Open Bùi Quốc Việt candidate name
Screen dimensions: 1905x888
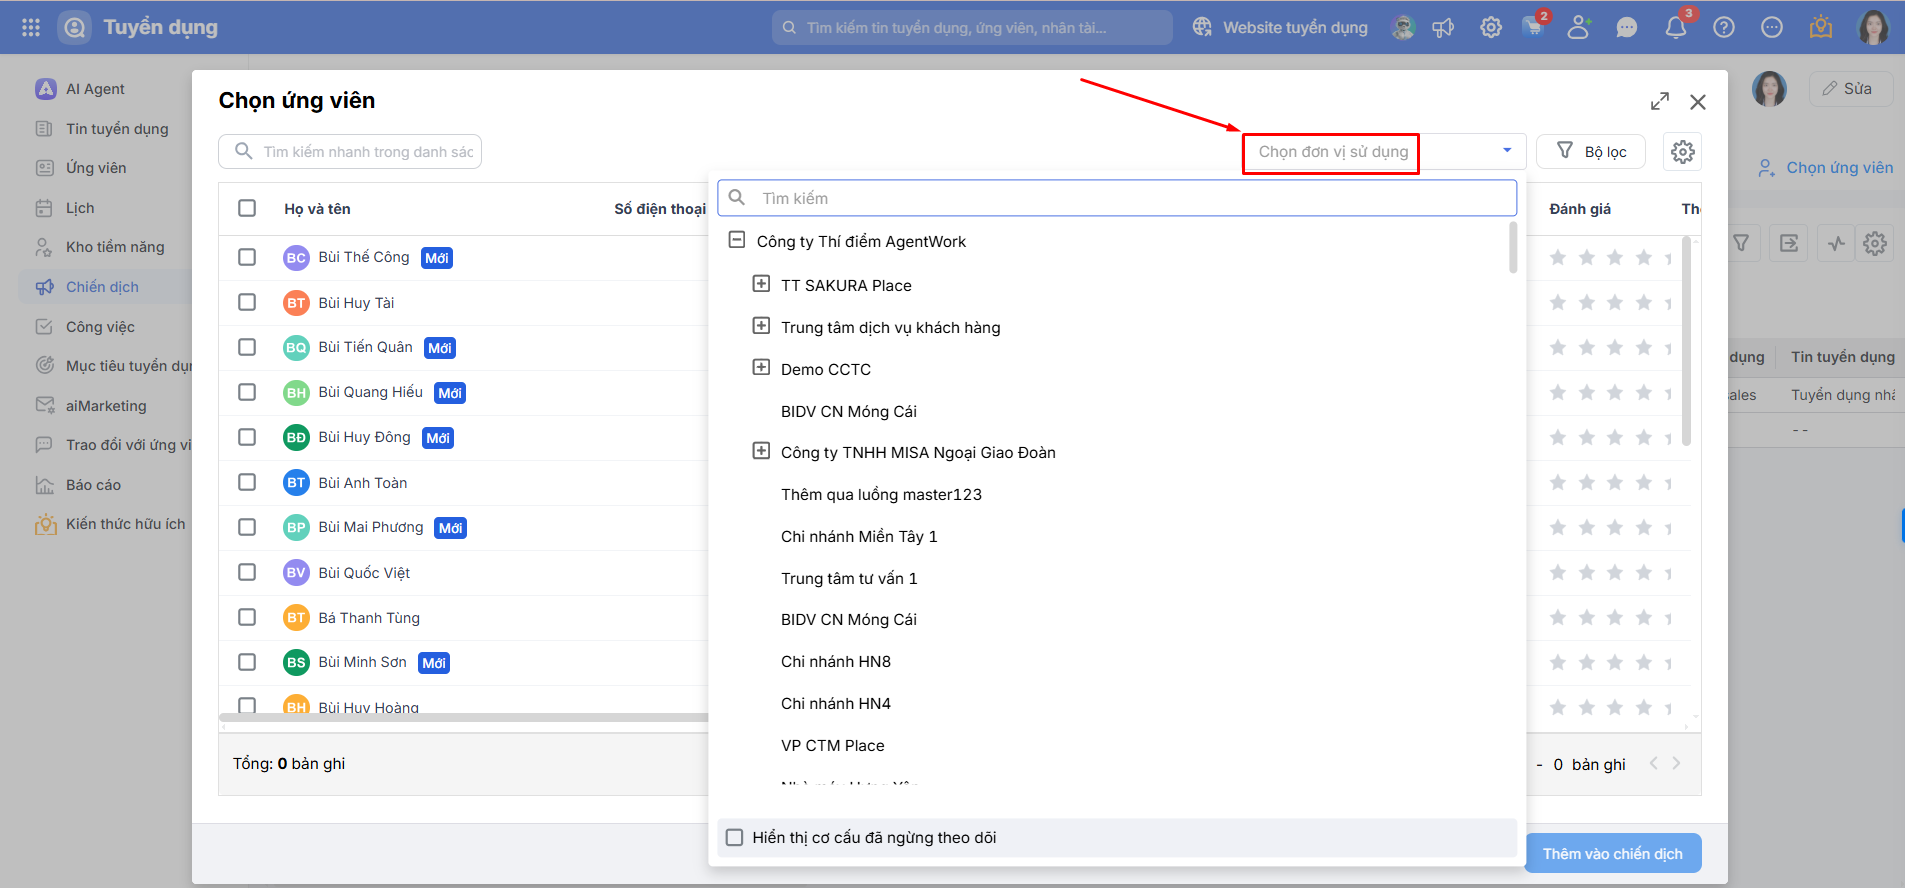point(364,573)
